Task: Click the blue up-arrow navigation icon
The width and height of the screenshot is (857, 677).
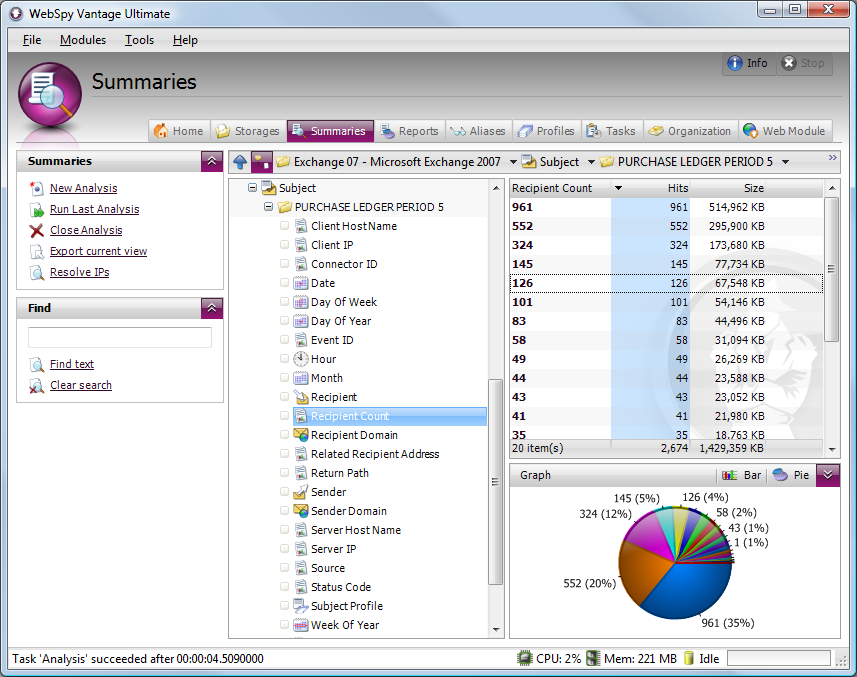Action: [x=240, y=162]
